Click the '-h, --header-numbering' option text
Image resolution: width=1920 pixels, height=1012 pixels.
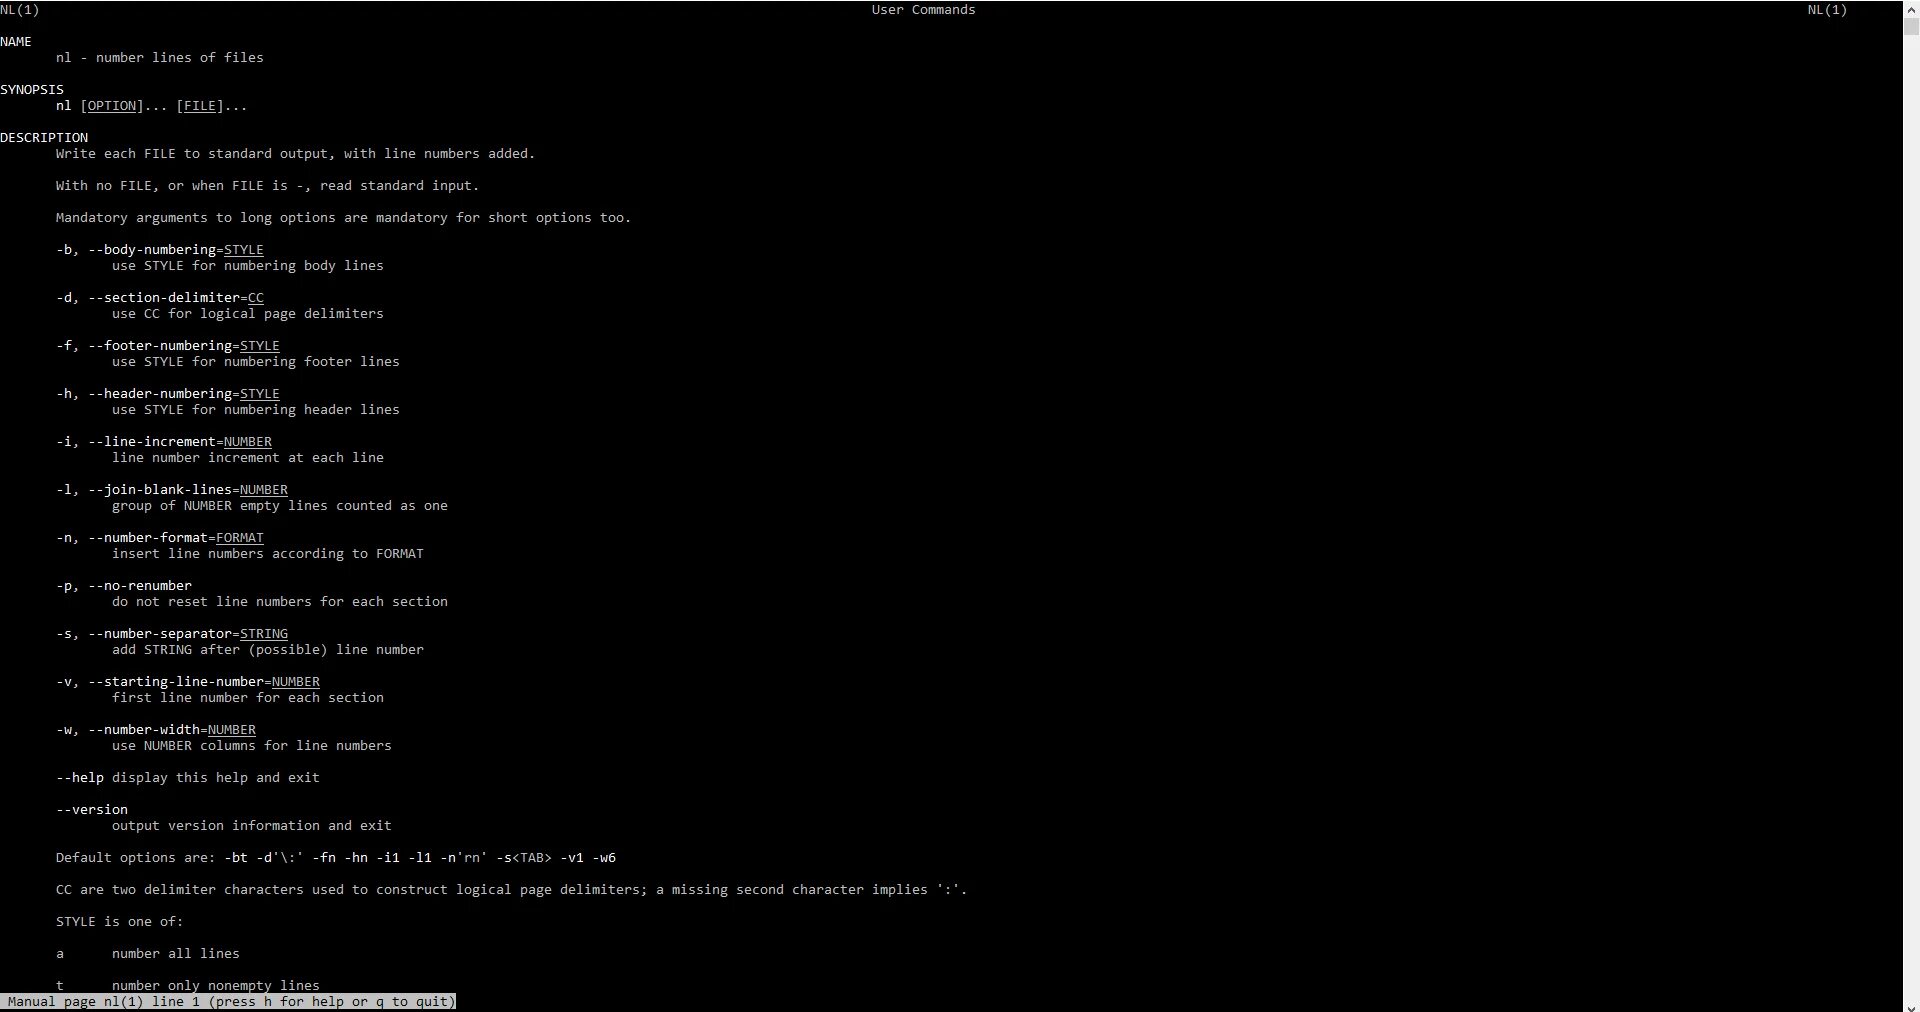coord(144,393)
